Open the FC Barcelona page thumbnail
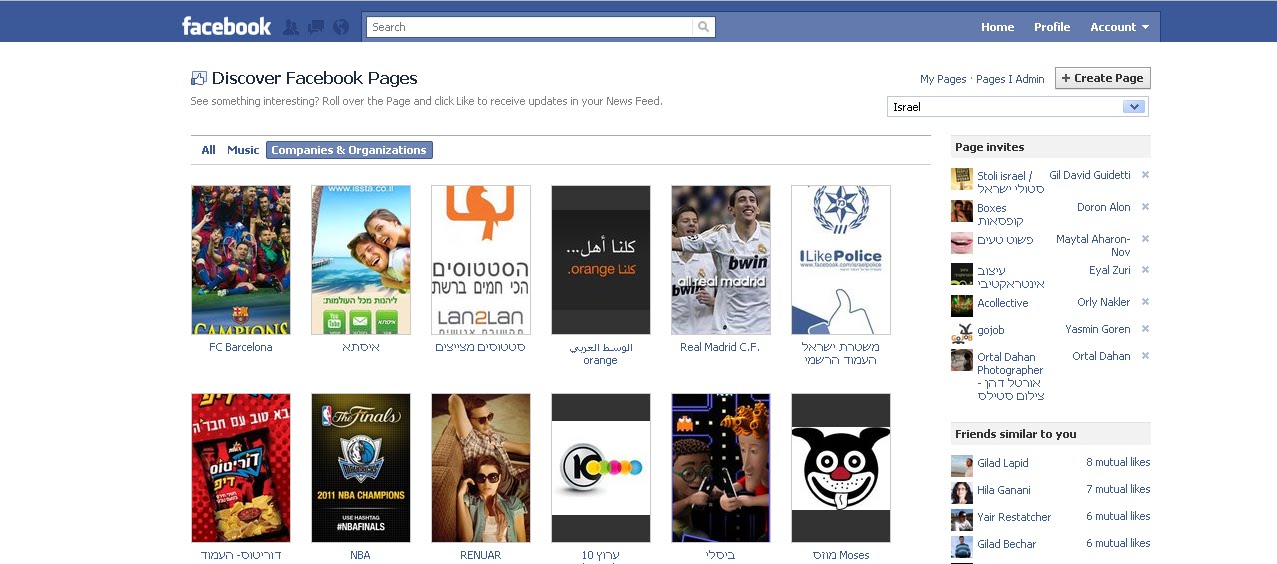 pos(241,260)
